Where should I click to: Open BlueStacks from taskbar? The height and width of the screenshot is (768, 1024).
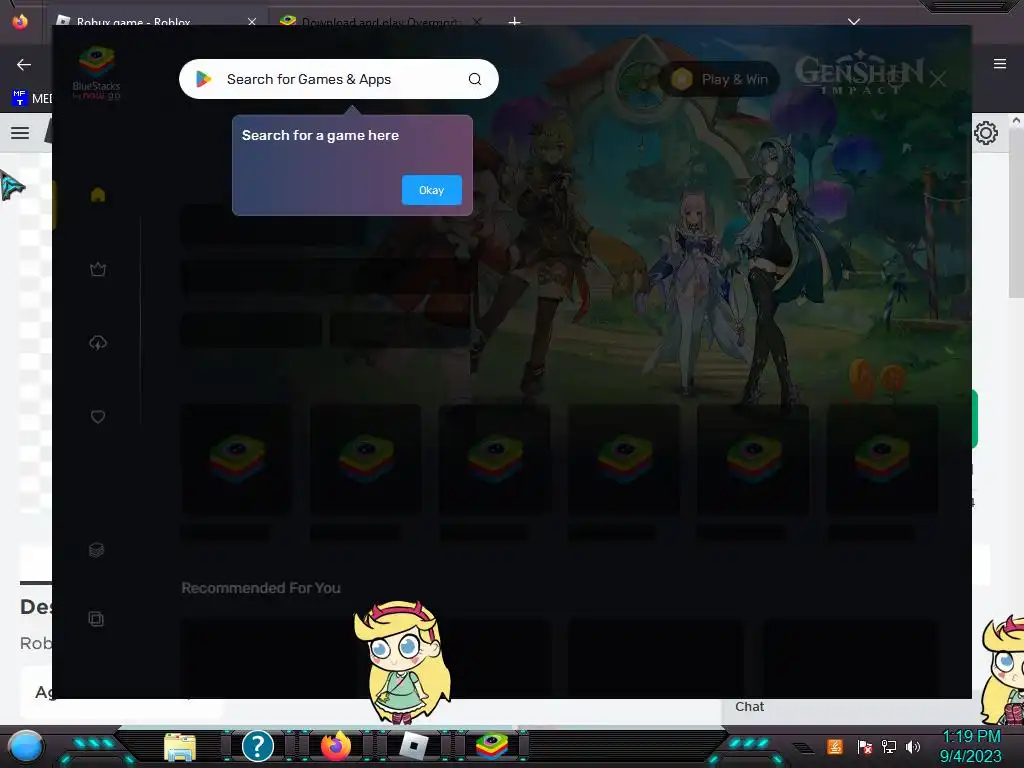pos(492,746)
